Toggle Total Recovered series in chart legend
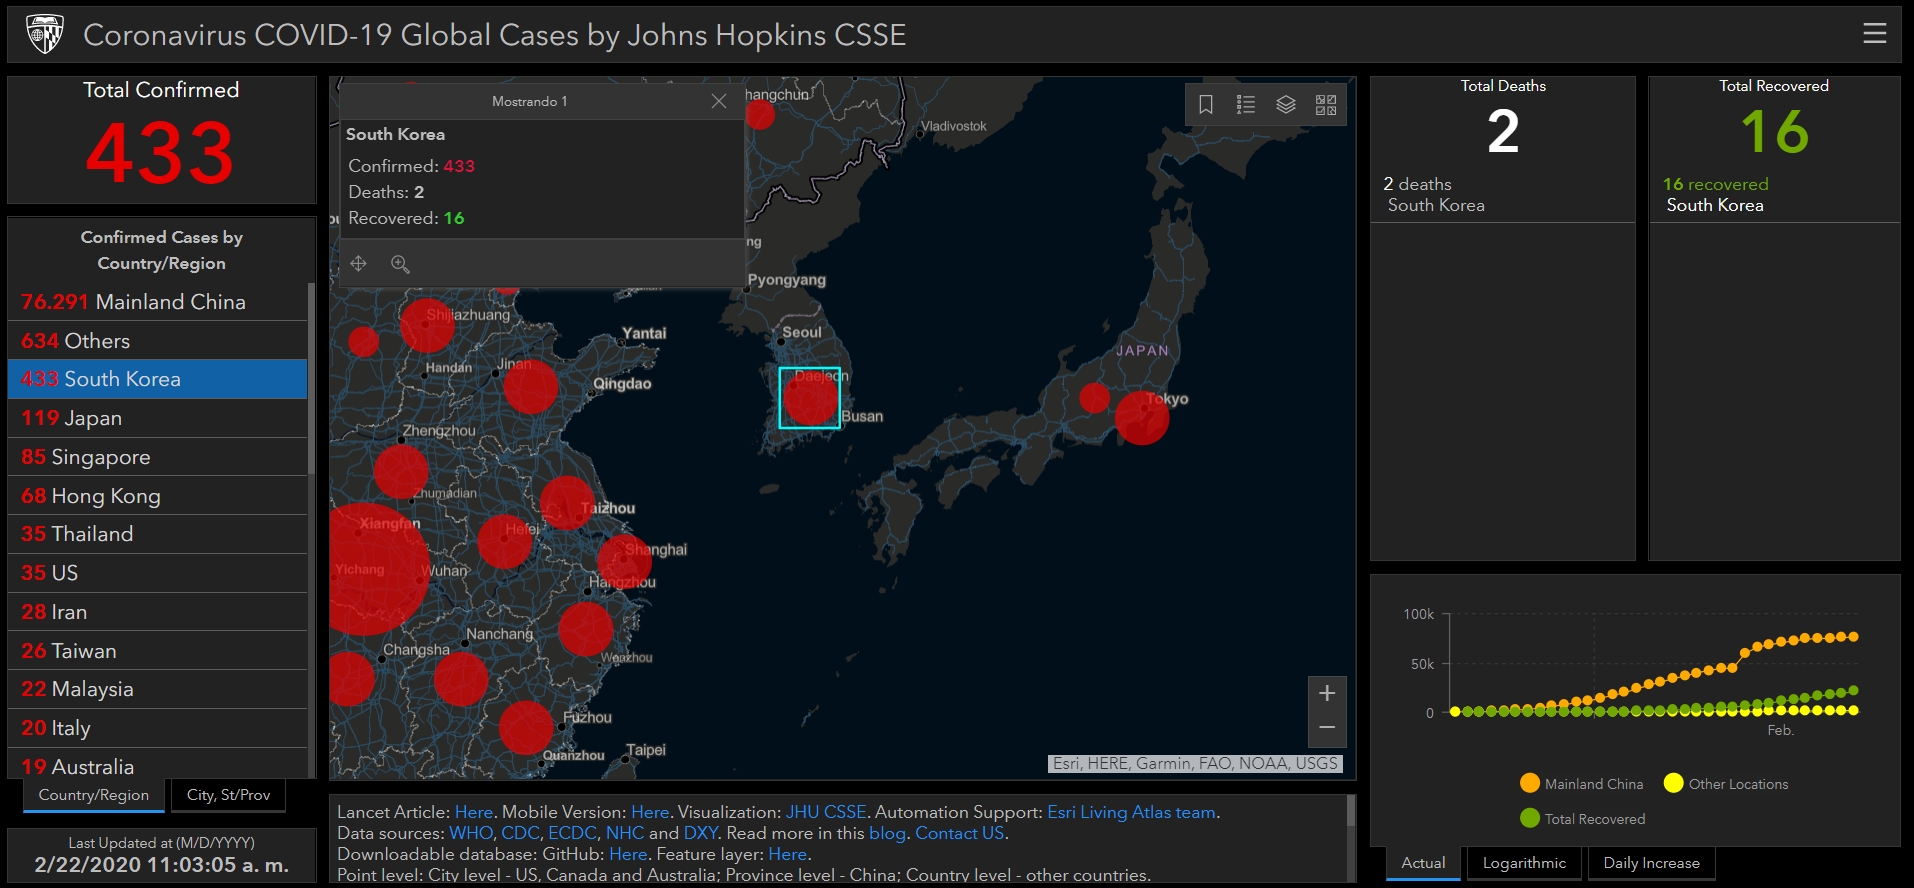 click(x=1582, y=818)
